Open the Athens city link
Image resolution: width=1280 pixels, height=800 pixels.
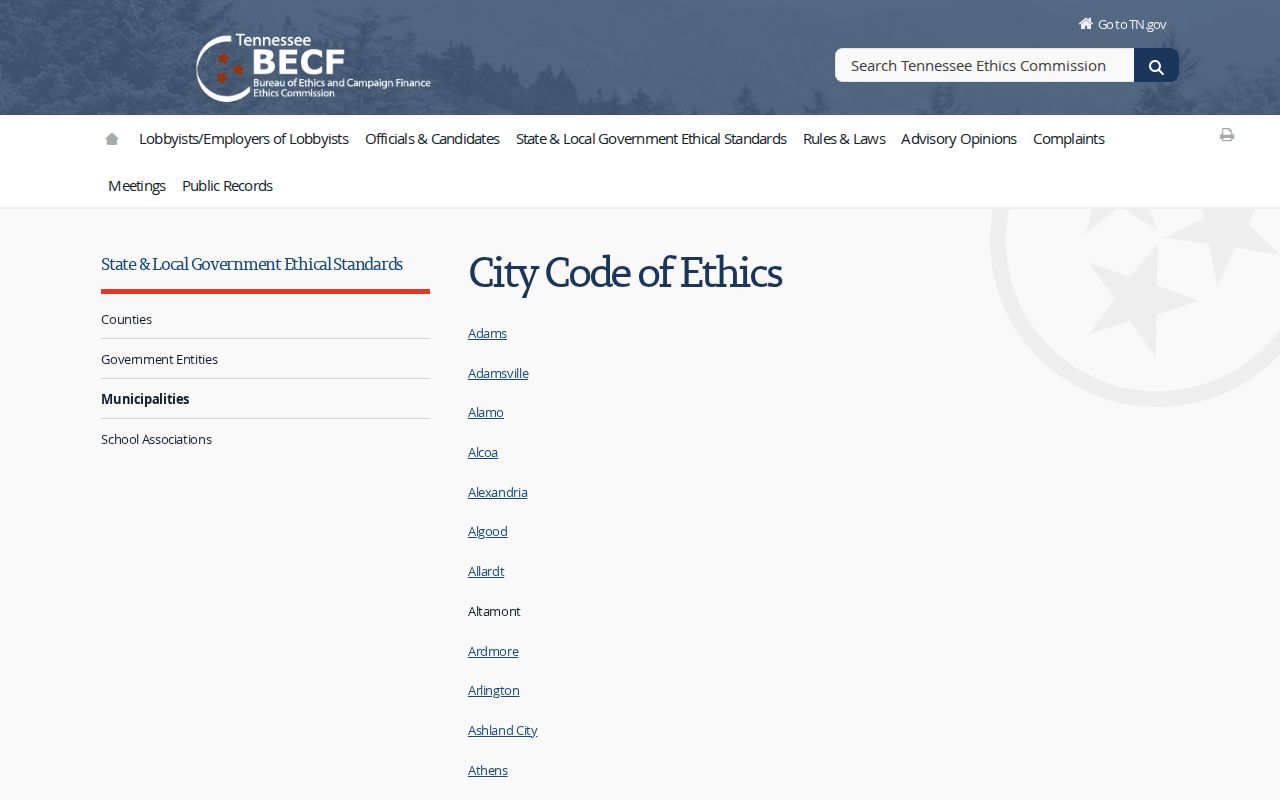coord(488,770)
